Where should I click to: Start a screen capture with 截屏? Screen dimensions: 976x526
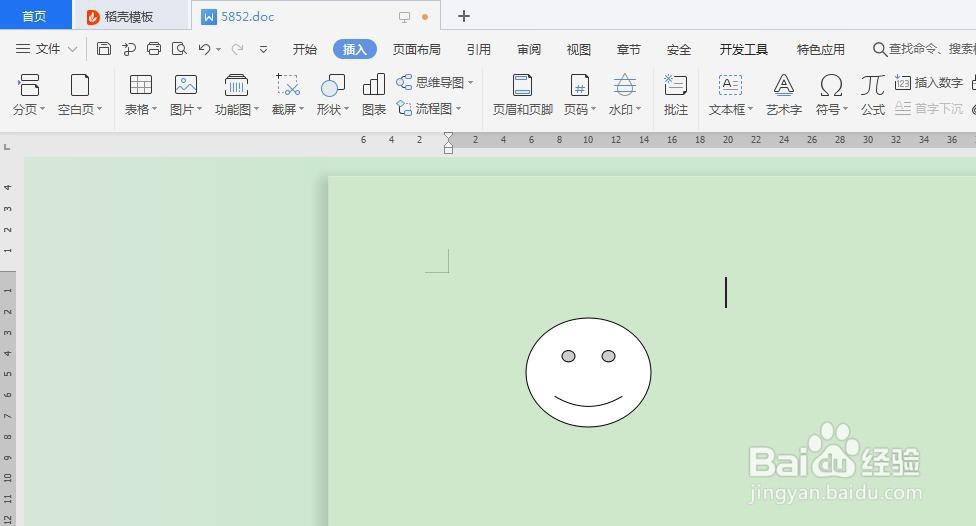tap(288, 94)
